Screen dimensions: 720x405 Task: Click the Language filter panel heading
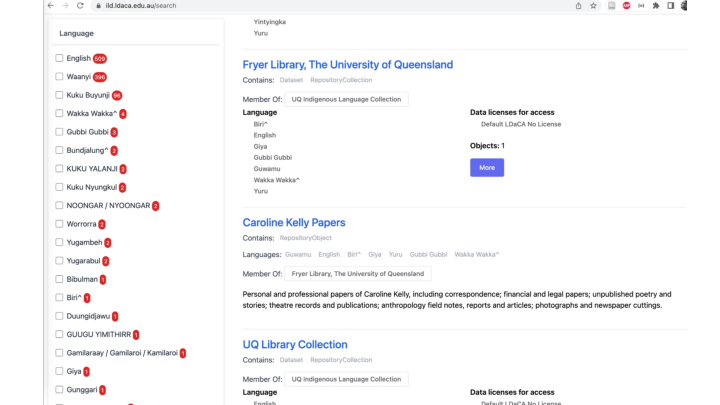click(76, 34)
